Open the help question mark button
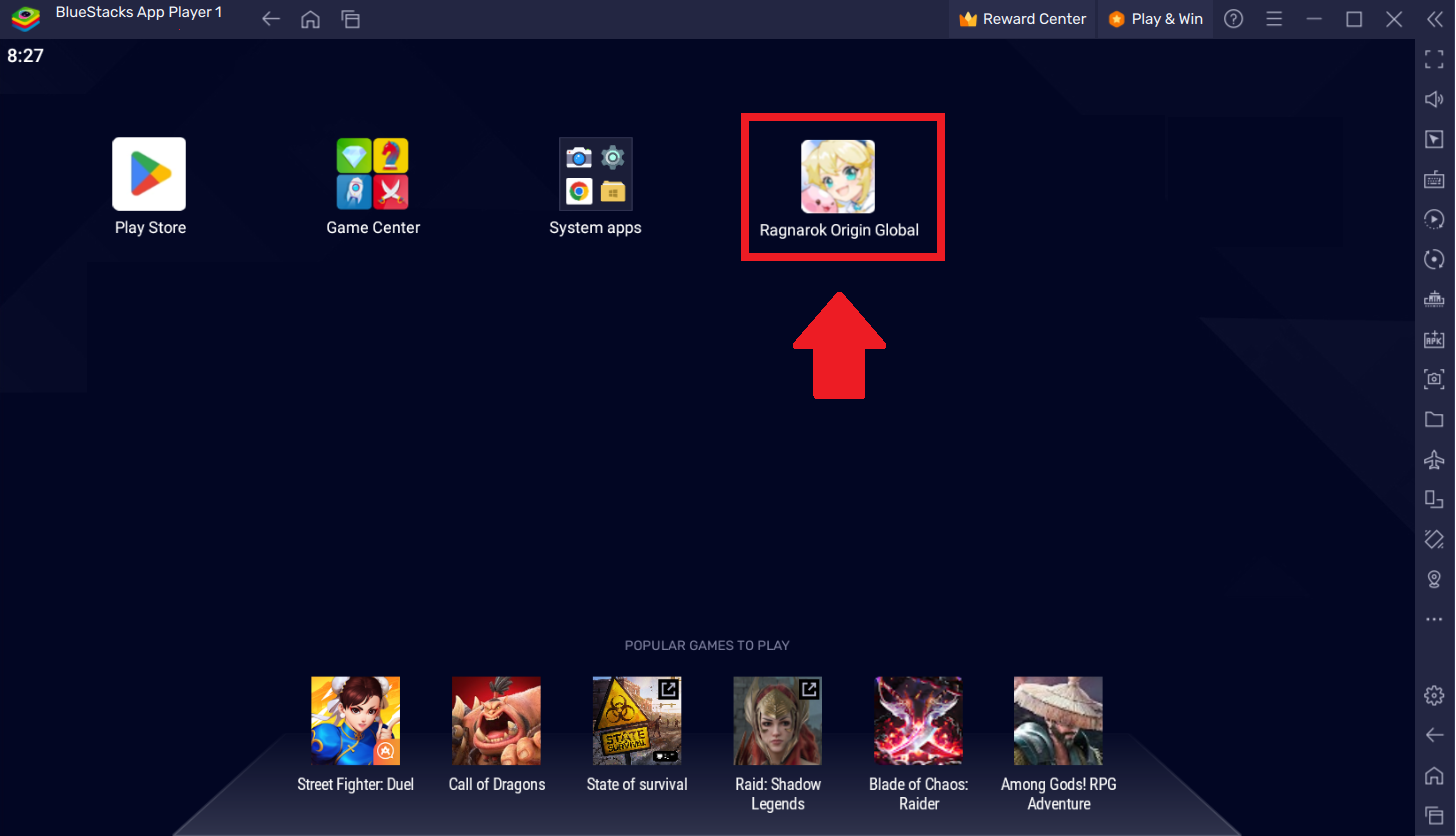This screenshot has width=1456, height=836. click(x=1233, y=18)
